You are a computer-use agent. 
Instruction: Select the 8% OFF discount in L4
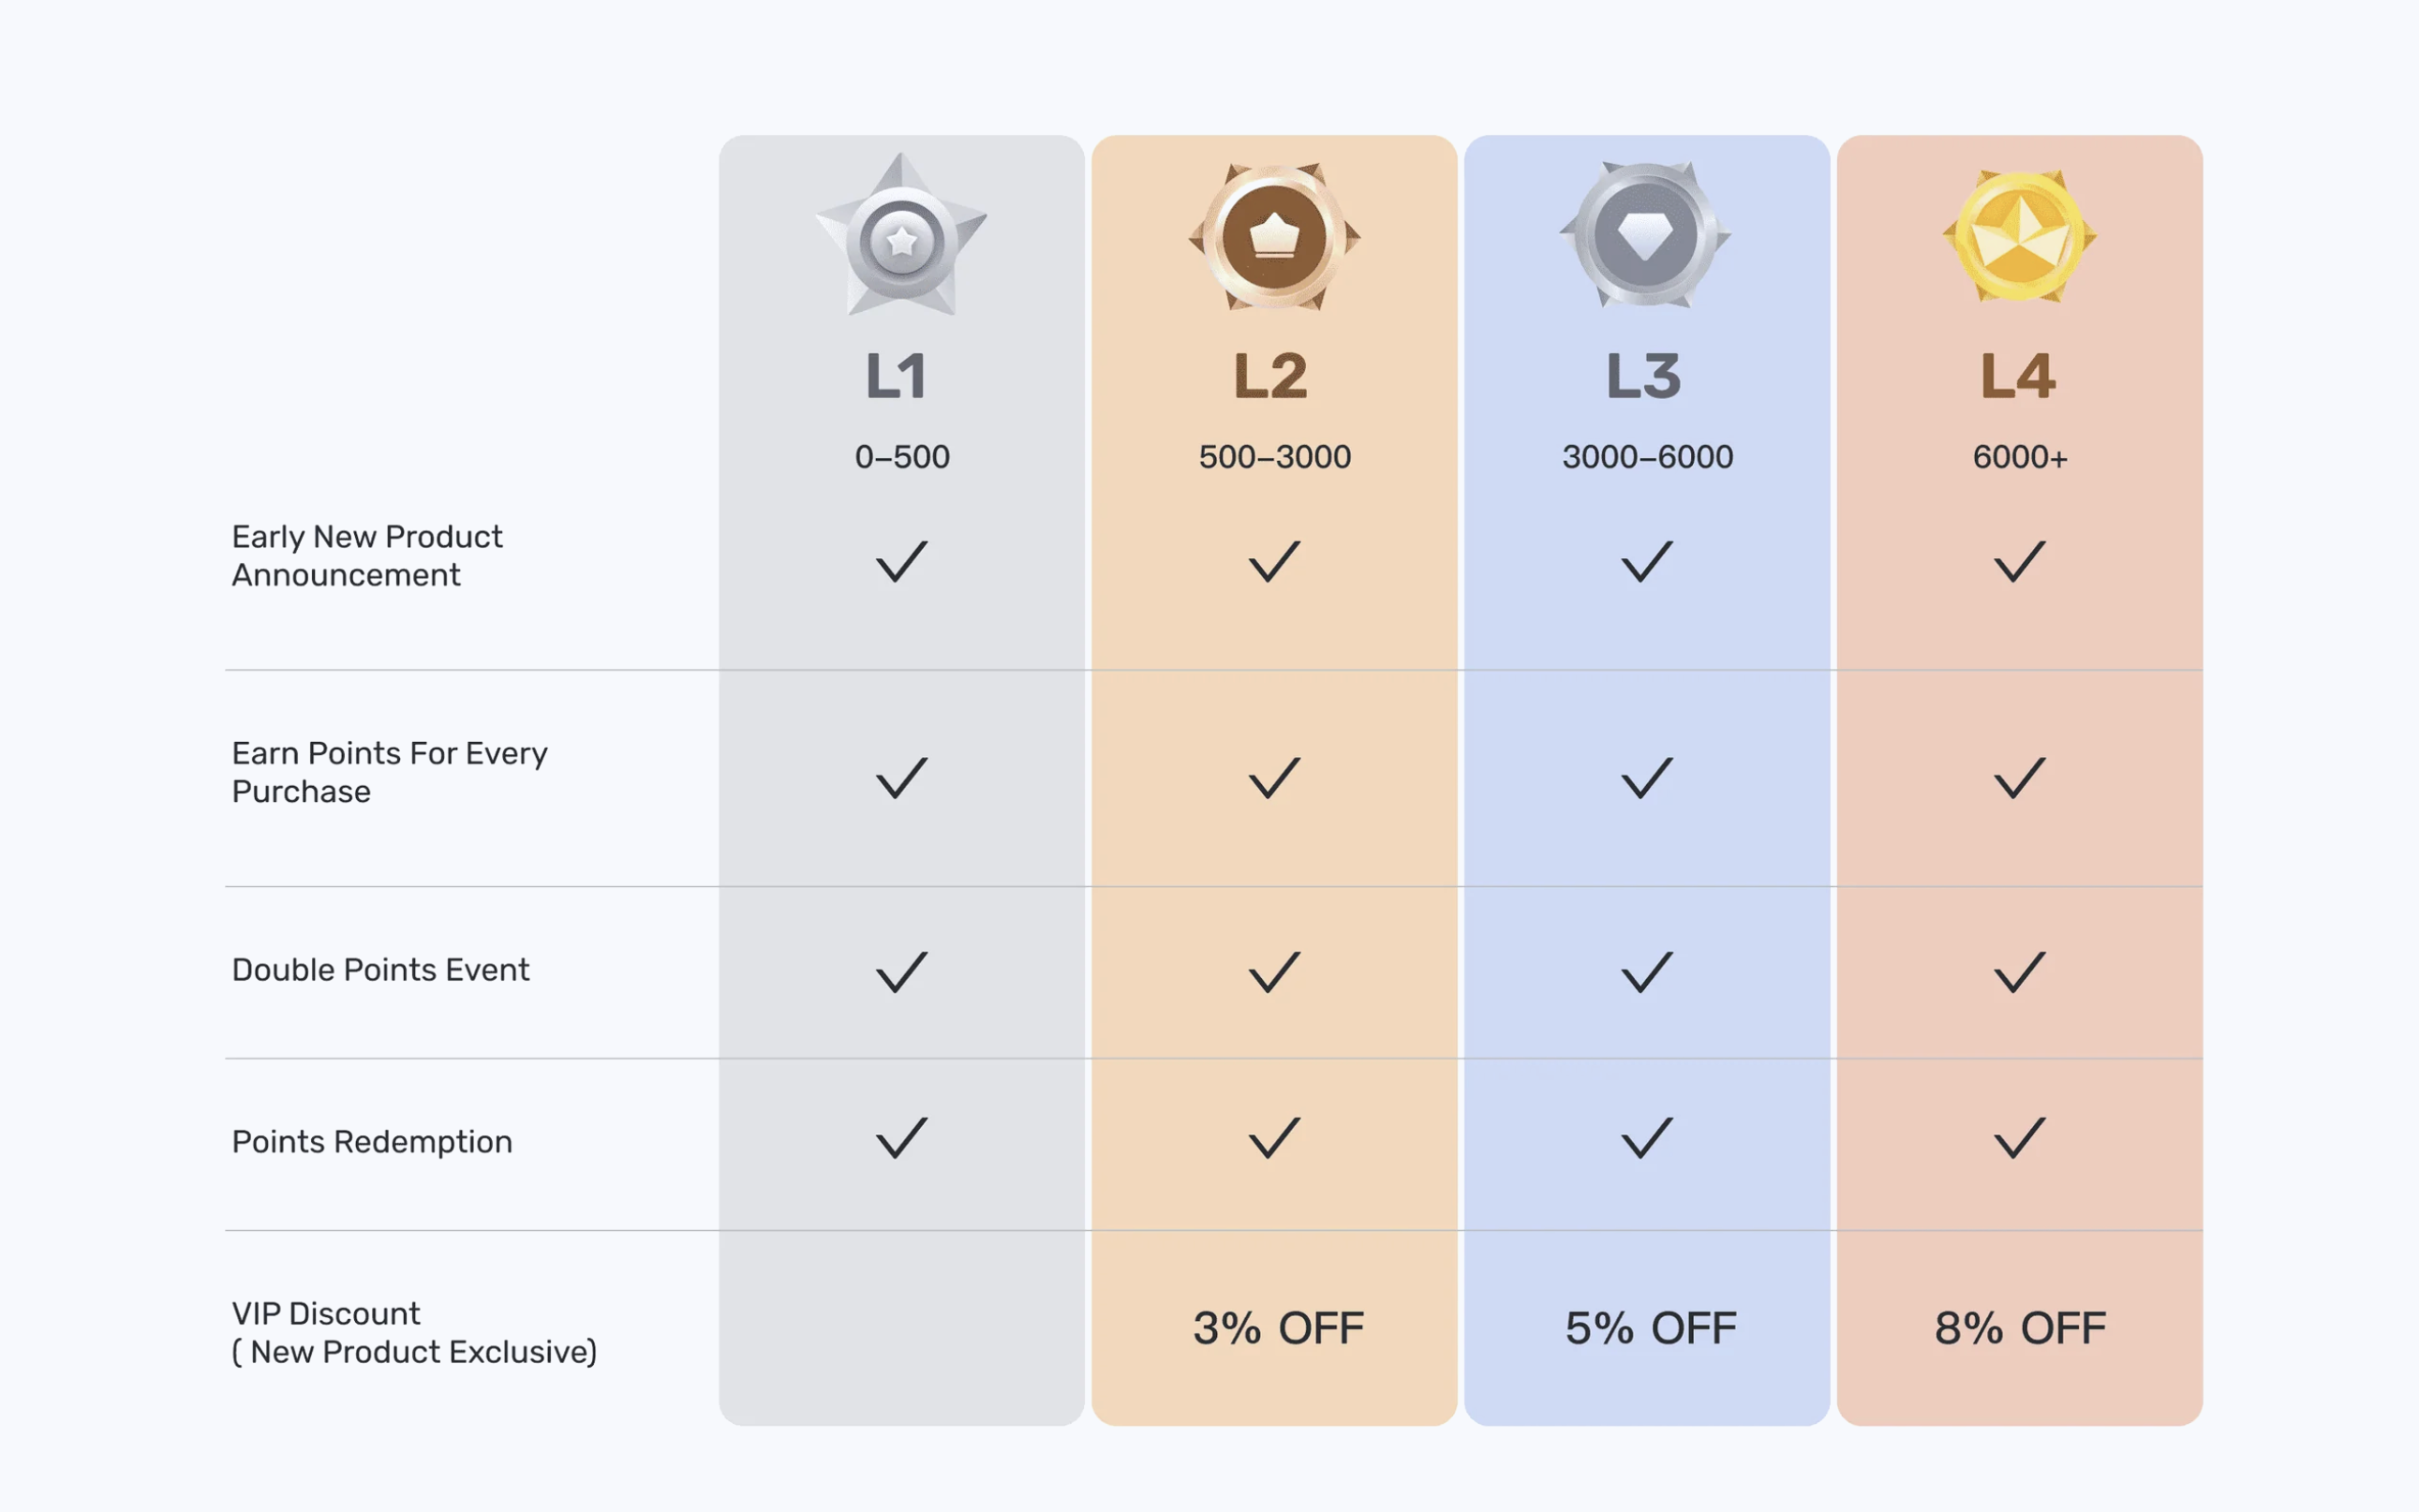pyautogui.click(x=2020, y=1328)
